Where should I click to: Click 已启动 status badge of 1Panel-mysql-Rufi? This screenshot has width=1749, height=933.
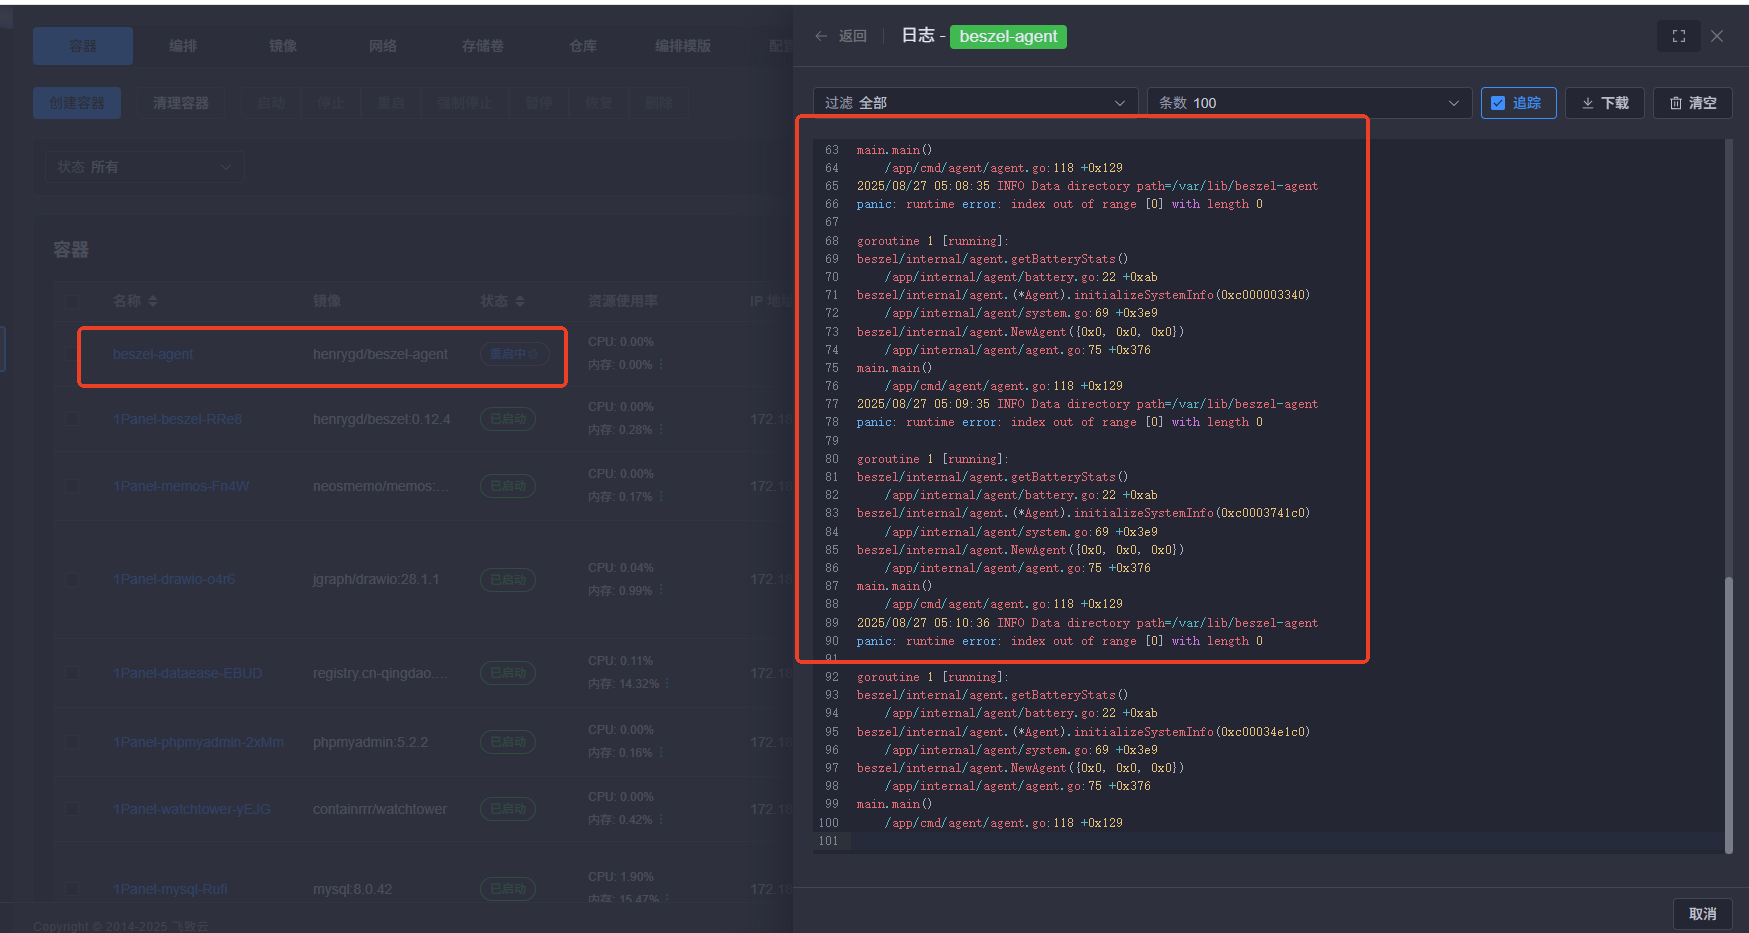508,889
